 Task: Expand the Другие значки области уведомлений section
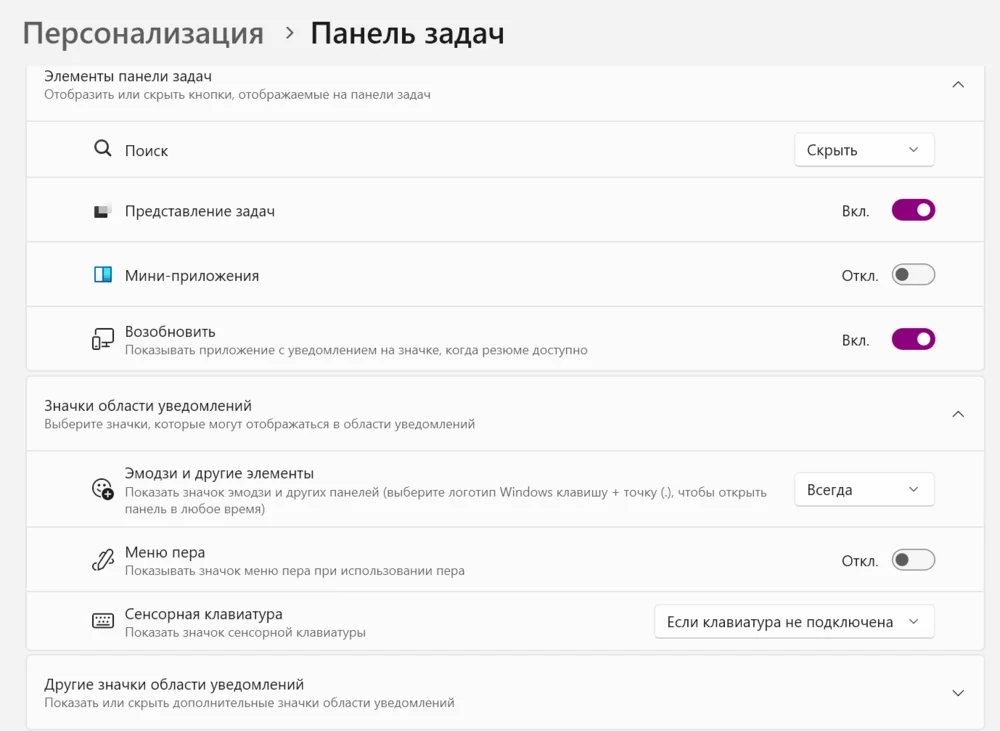pyautogui.click(x=958, y=693)
